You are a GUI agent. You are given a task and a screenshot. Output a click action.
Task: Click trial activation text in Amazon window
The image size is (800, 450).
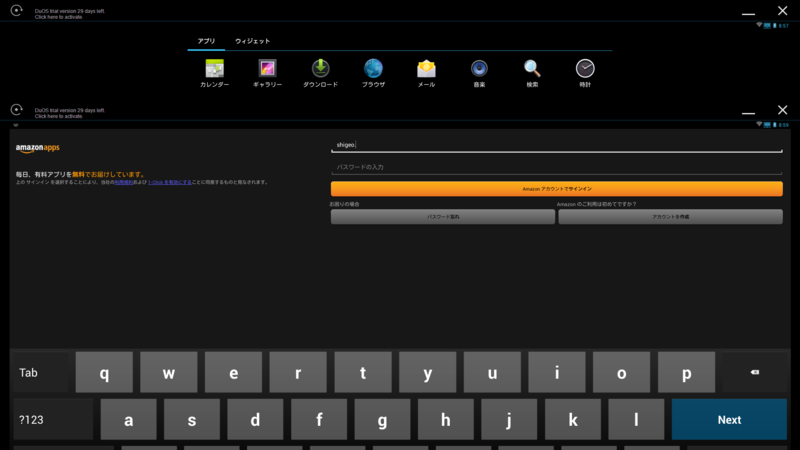[x=69, y=113]
